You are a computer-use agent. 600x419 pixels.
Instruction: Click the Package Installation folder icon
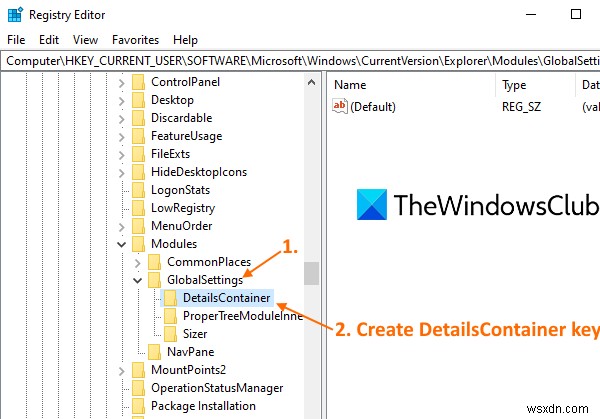(139, 406)
